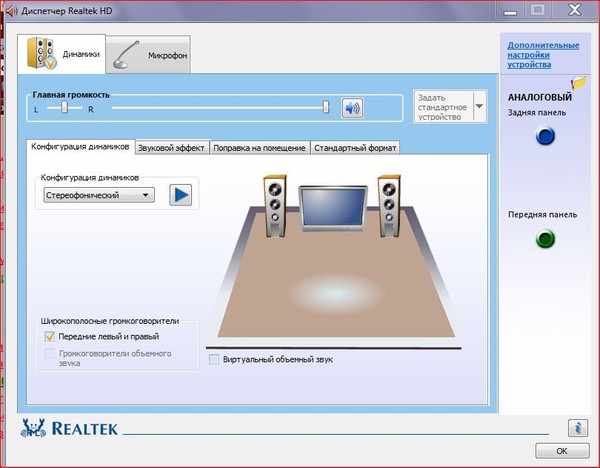Click the L-R balance slider handle

coord(64,107)
